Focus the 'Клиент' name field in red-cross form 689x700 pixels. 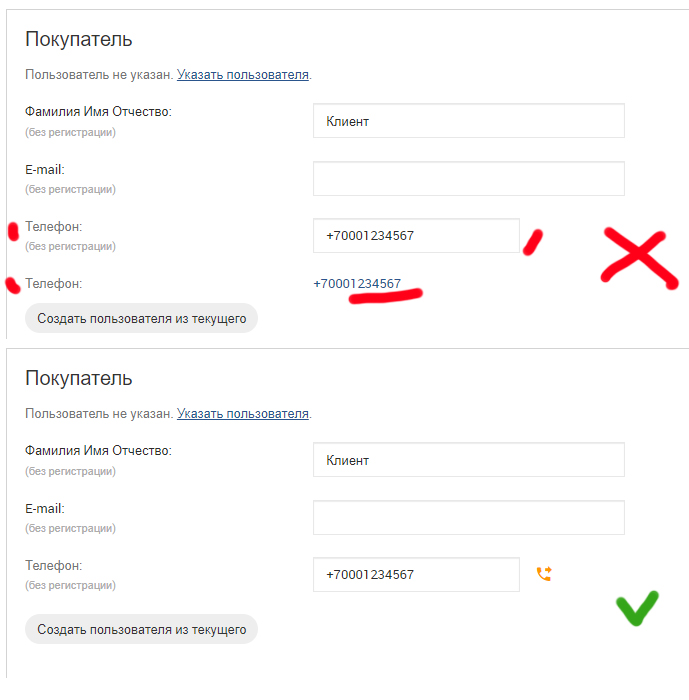pyautogui.click(x=468, y=121)
